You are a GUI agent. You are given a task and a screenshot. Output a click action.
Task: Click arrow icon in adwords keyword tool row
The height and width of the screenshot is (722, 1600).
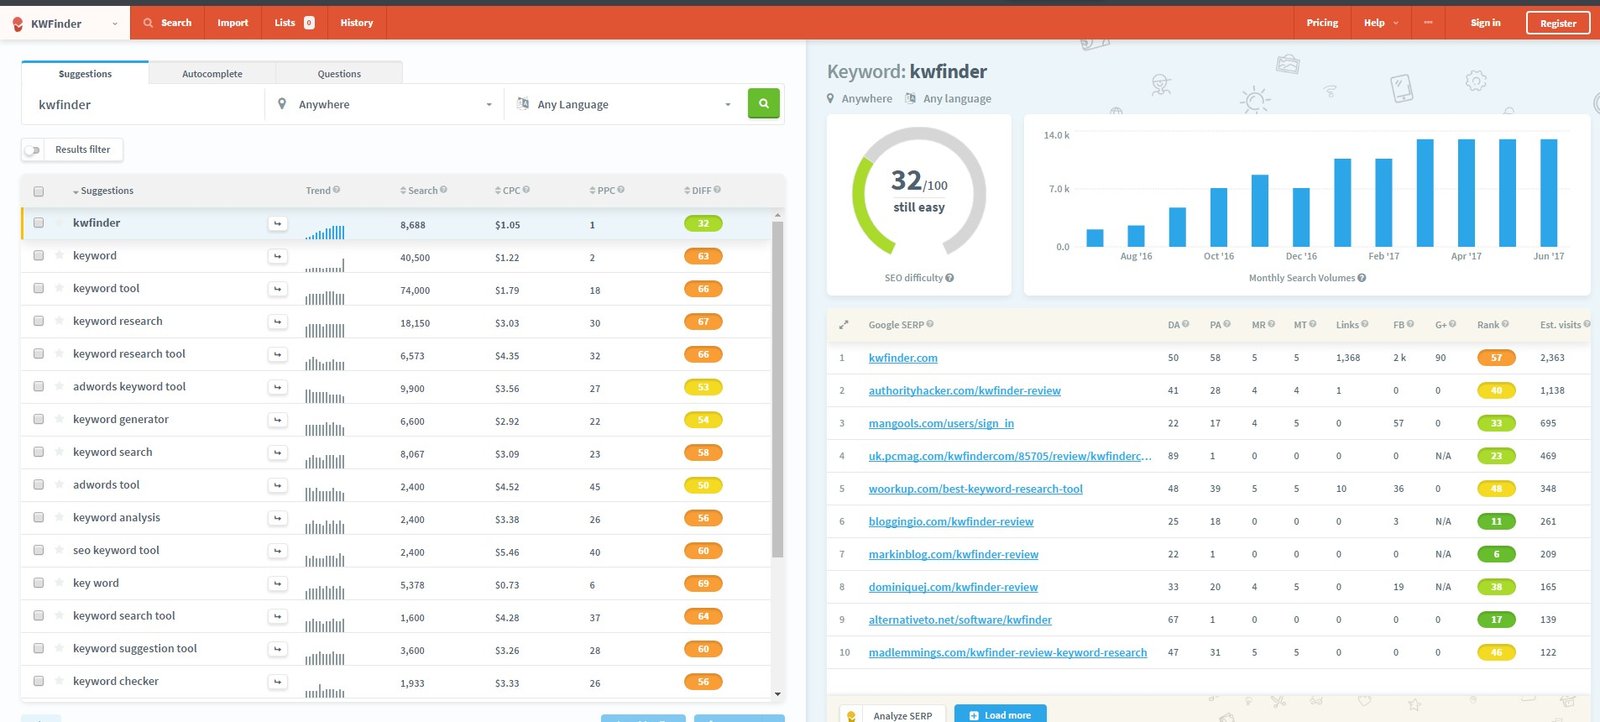coord(278,387)
